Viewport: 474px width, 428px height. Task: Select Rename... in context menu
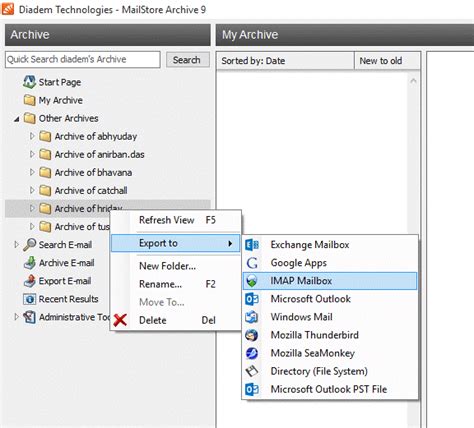tap(175, 284)
